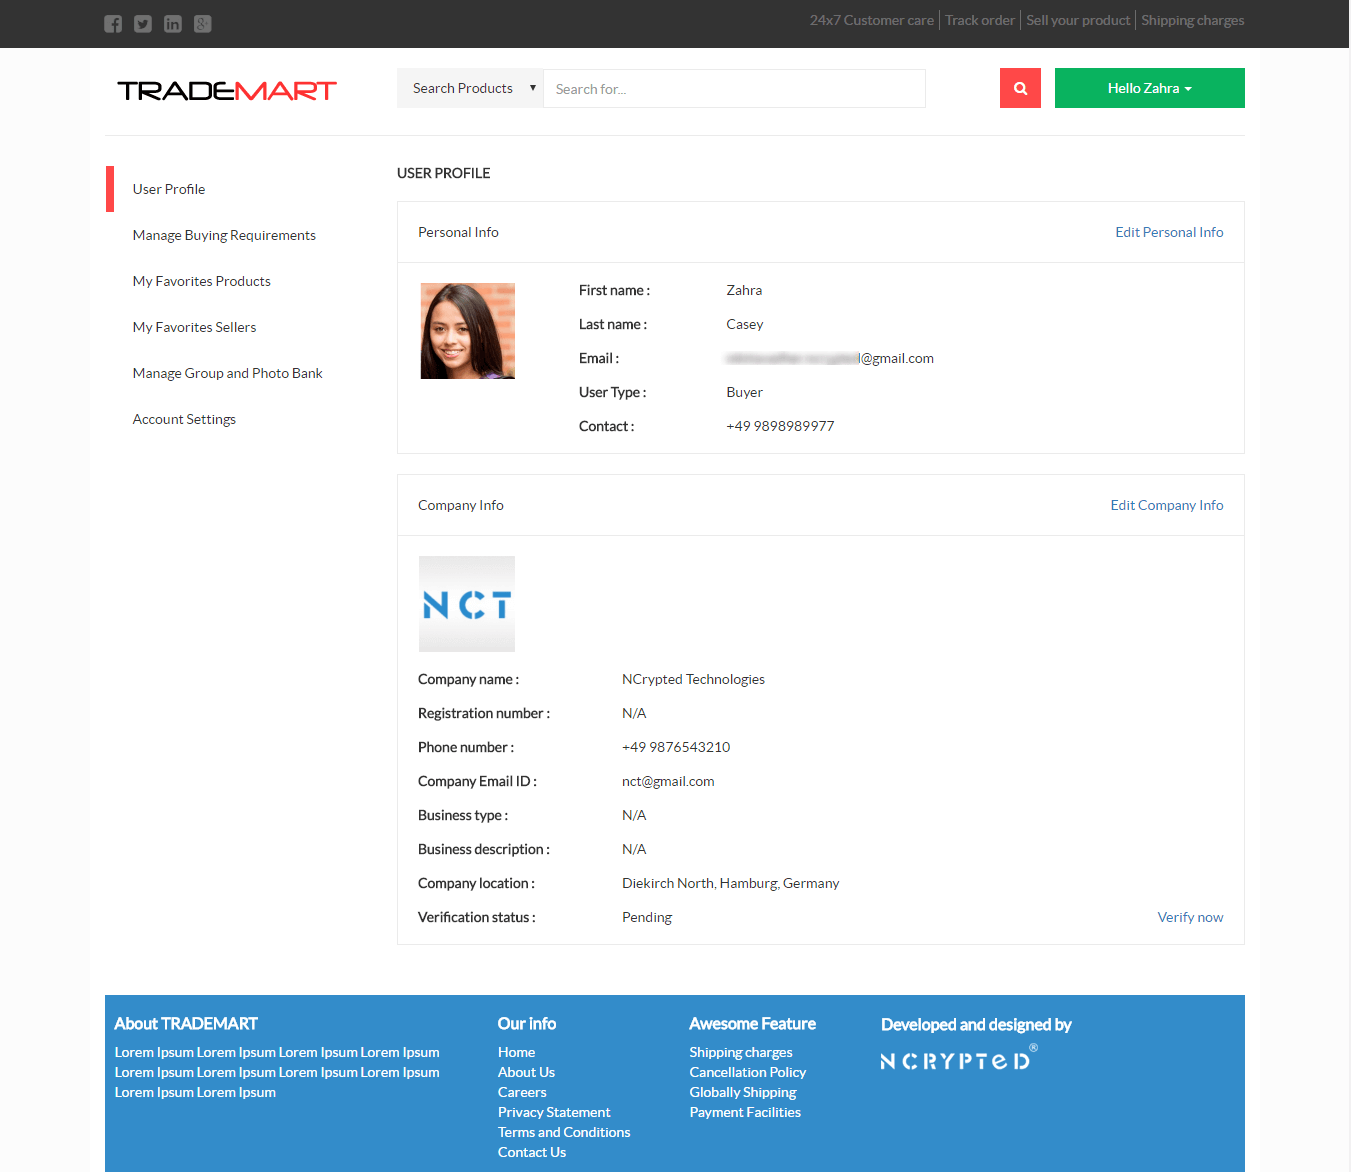Click the Pending verification status value
Image resolution: width=1351 pixels, height=1172 pixels.
point(647,917)
